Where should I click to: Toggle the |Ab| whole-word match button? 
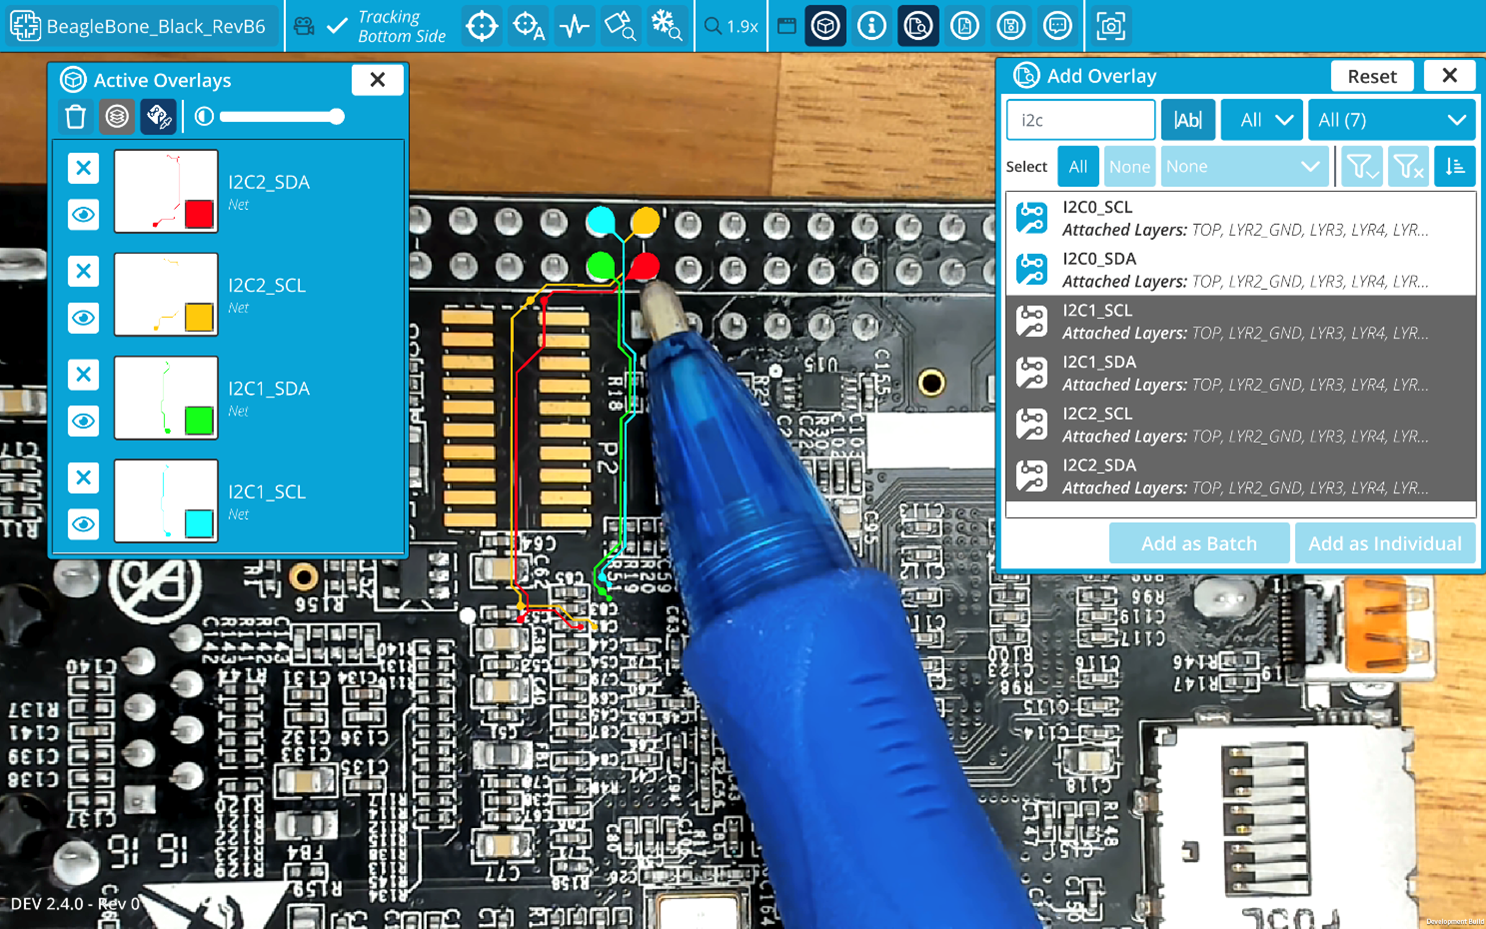click(1187, 120)
